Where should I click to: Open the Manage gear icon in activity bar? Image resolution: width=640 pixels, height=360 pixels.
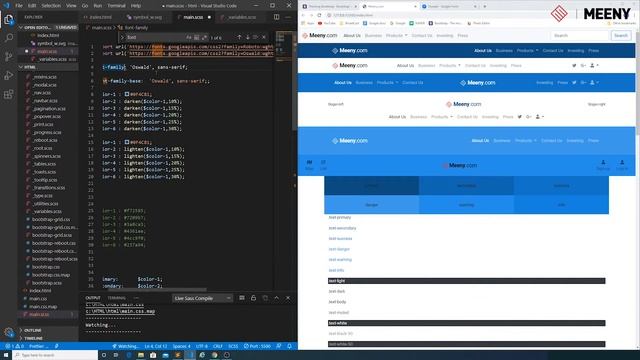pos(9,332)
